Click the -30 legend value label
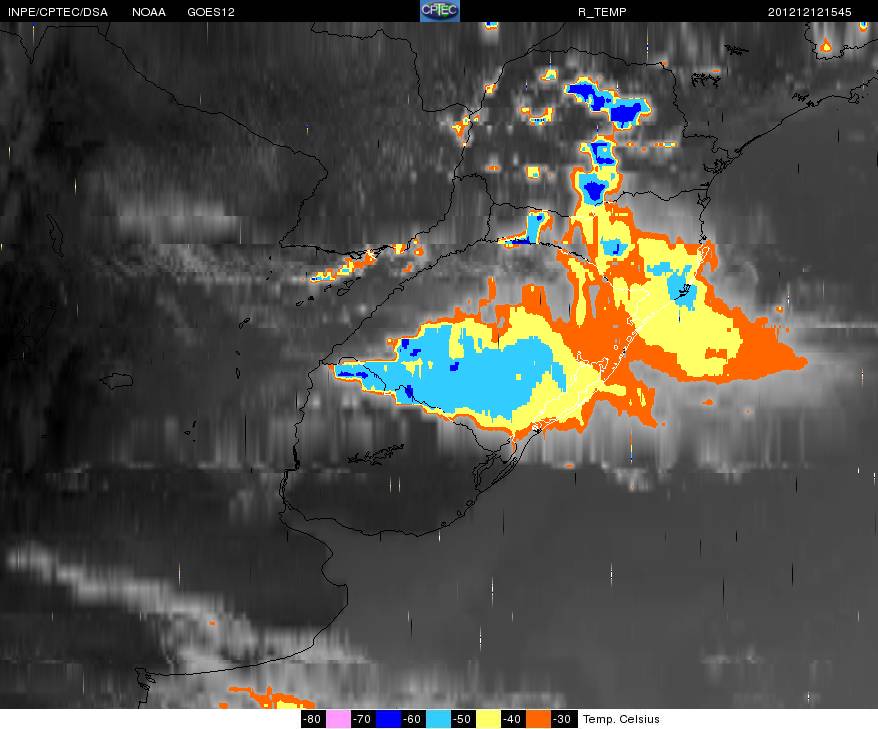This screenshot has height=729, width=878. tap(563, 719)
